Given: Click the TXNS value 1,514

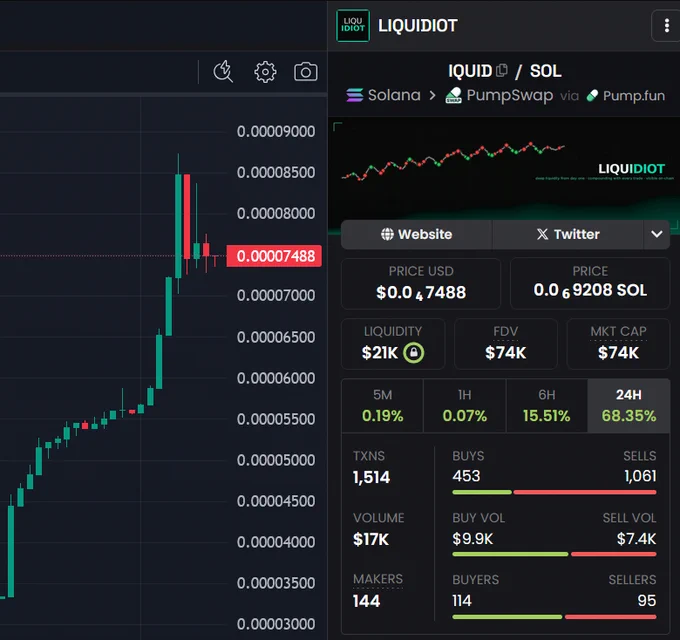Looking at the screenshot, I should tap(371, 477).
